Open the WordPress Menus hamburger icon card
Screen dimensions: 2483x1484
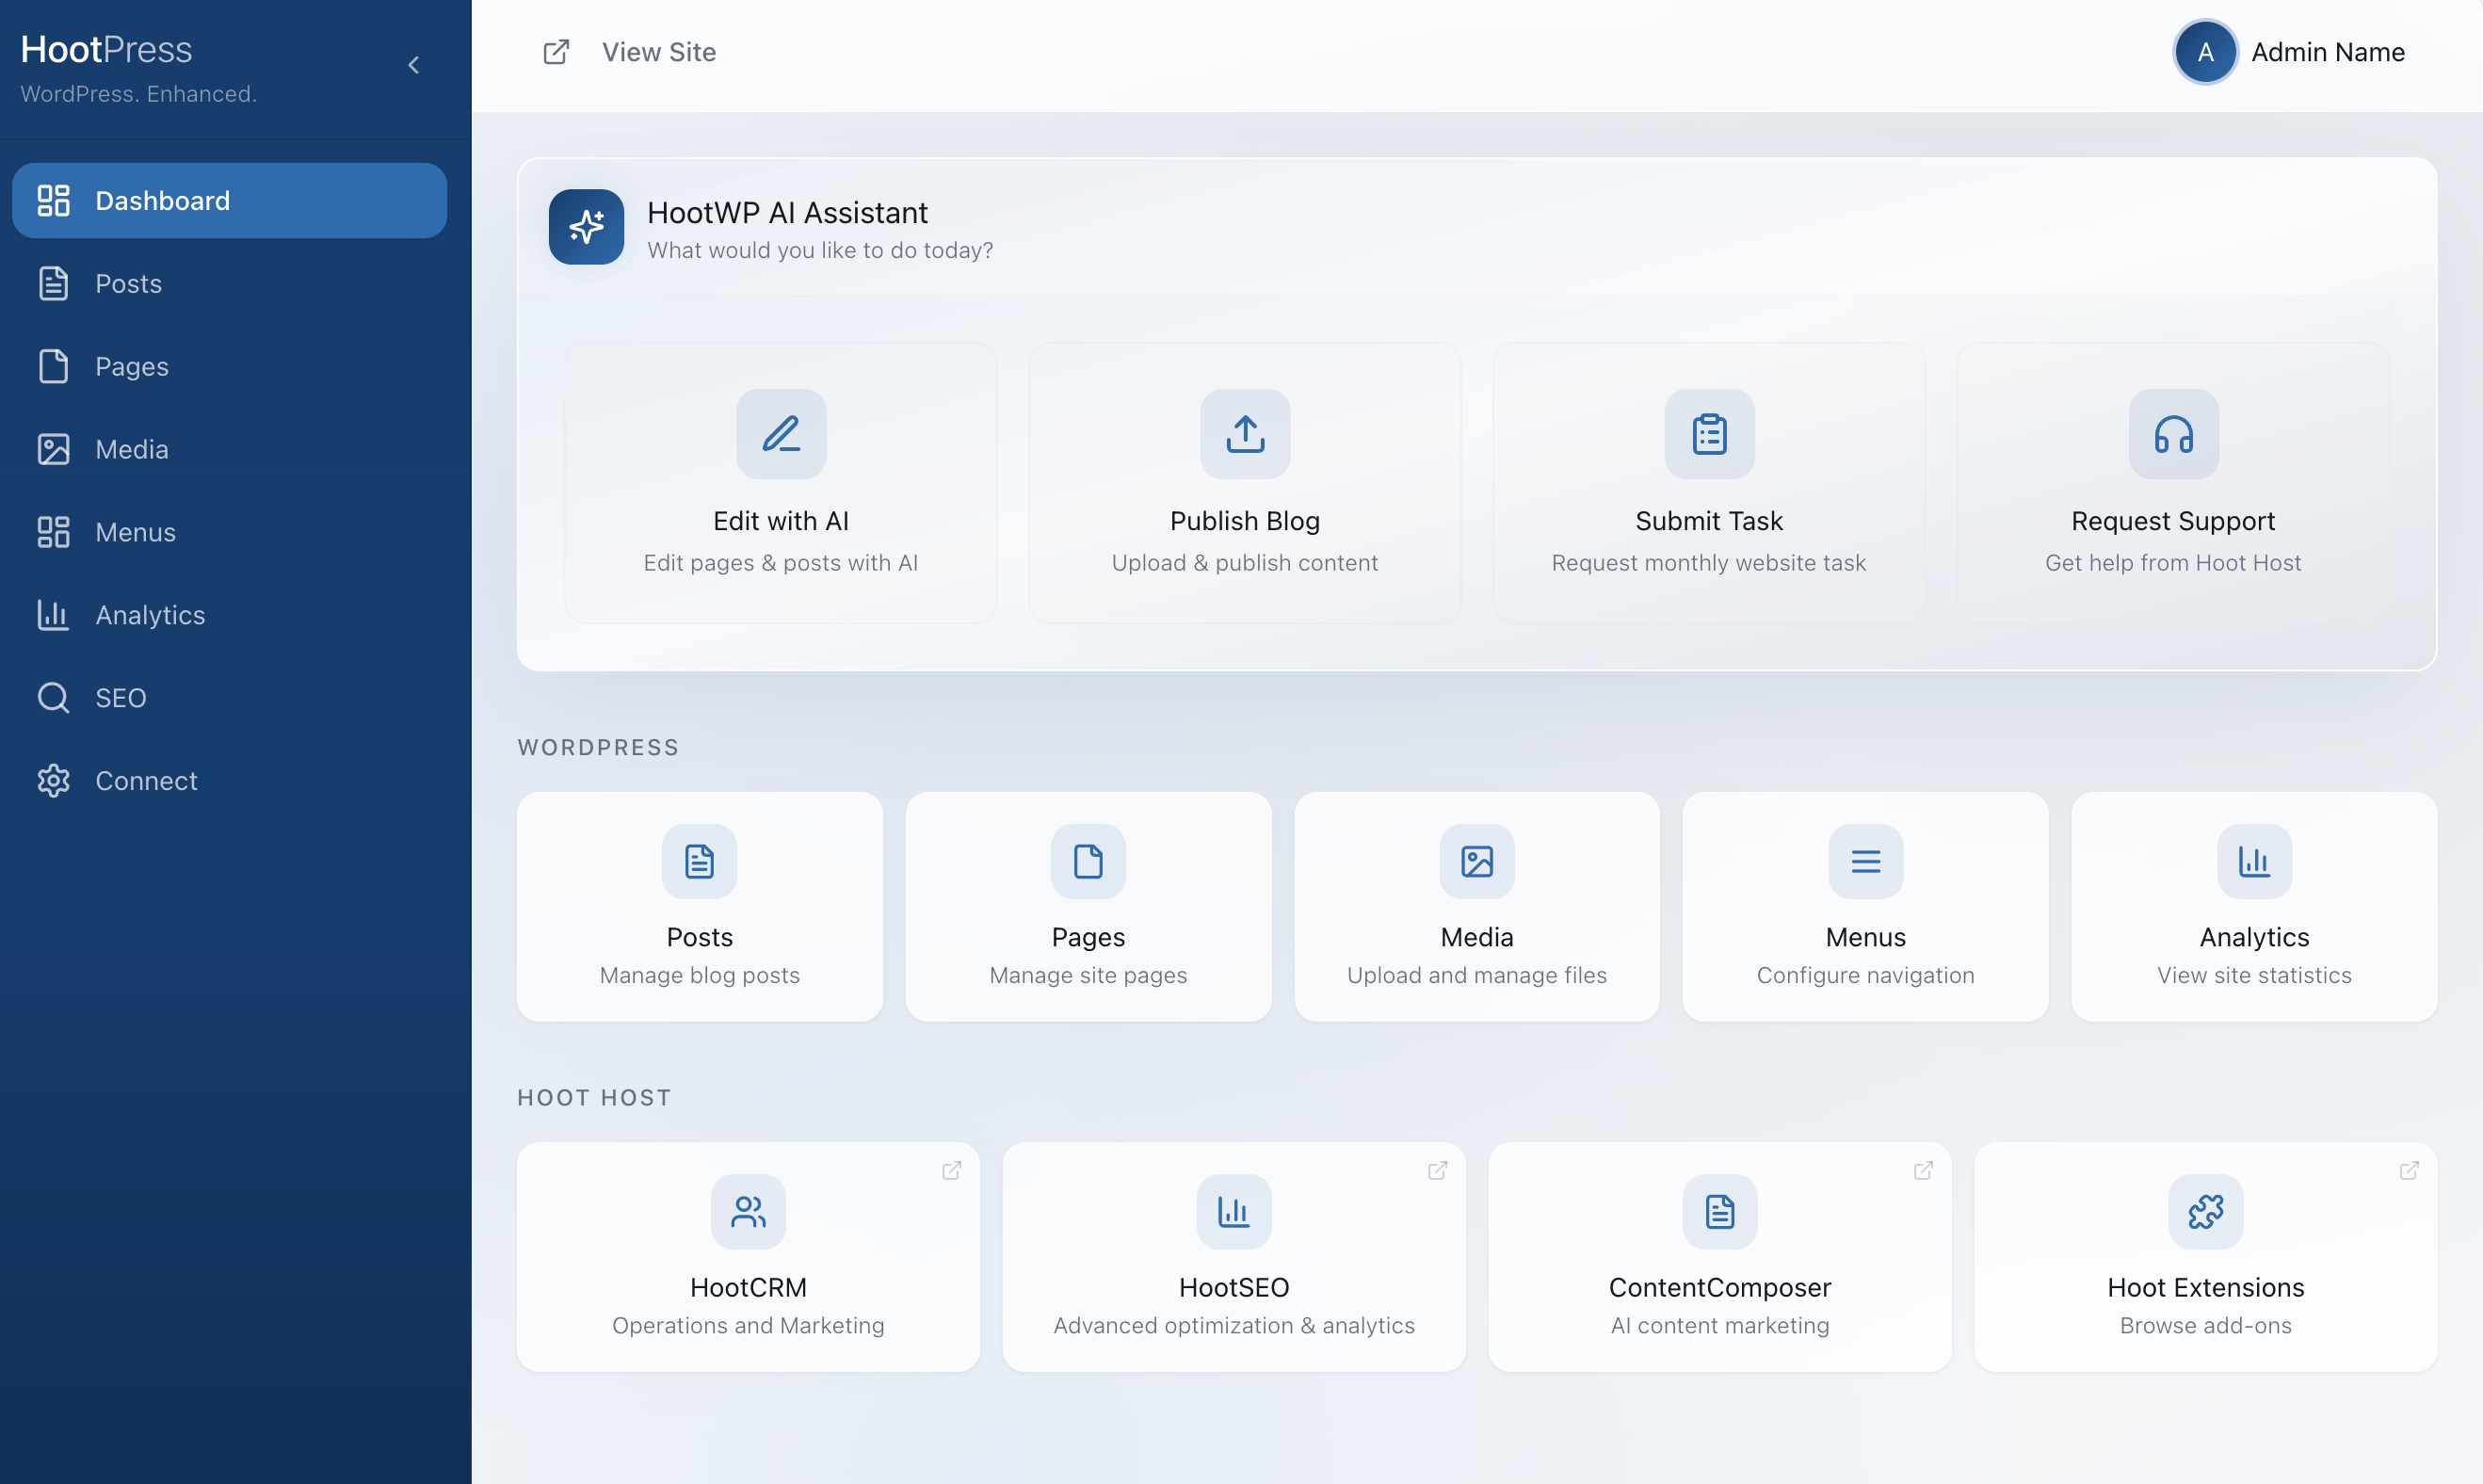click(x=1865, y=861)
